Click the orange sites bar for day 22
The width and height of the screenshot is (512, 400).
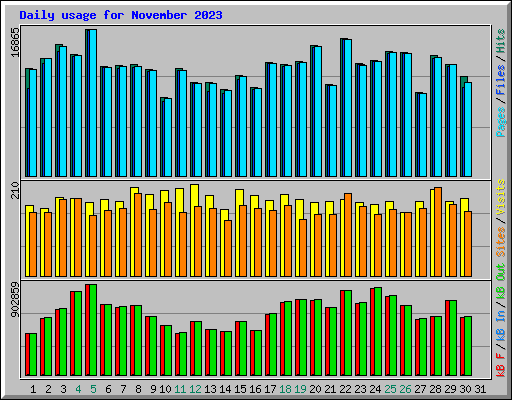[348, 235]
